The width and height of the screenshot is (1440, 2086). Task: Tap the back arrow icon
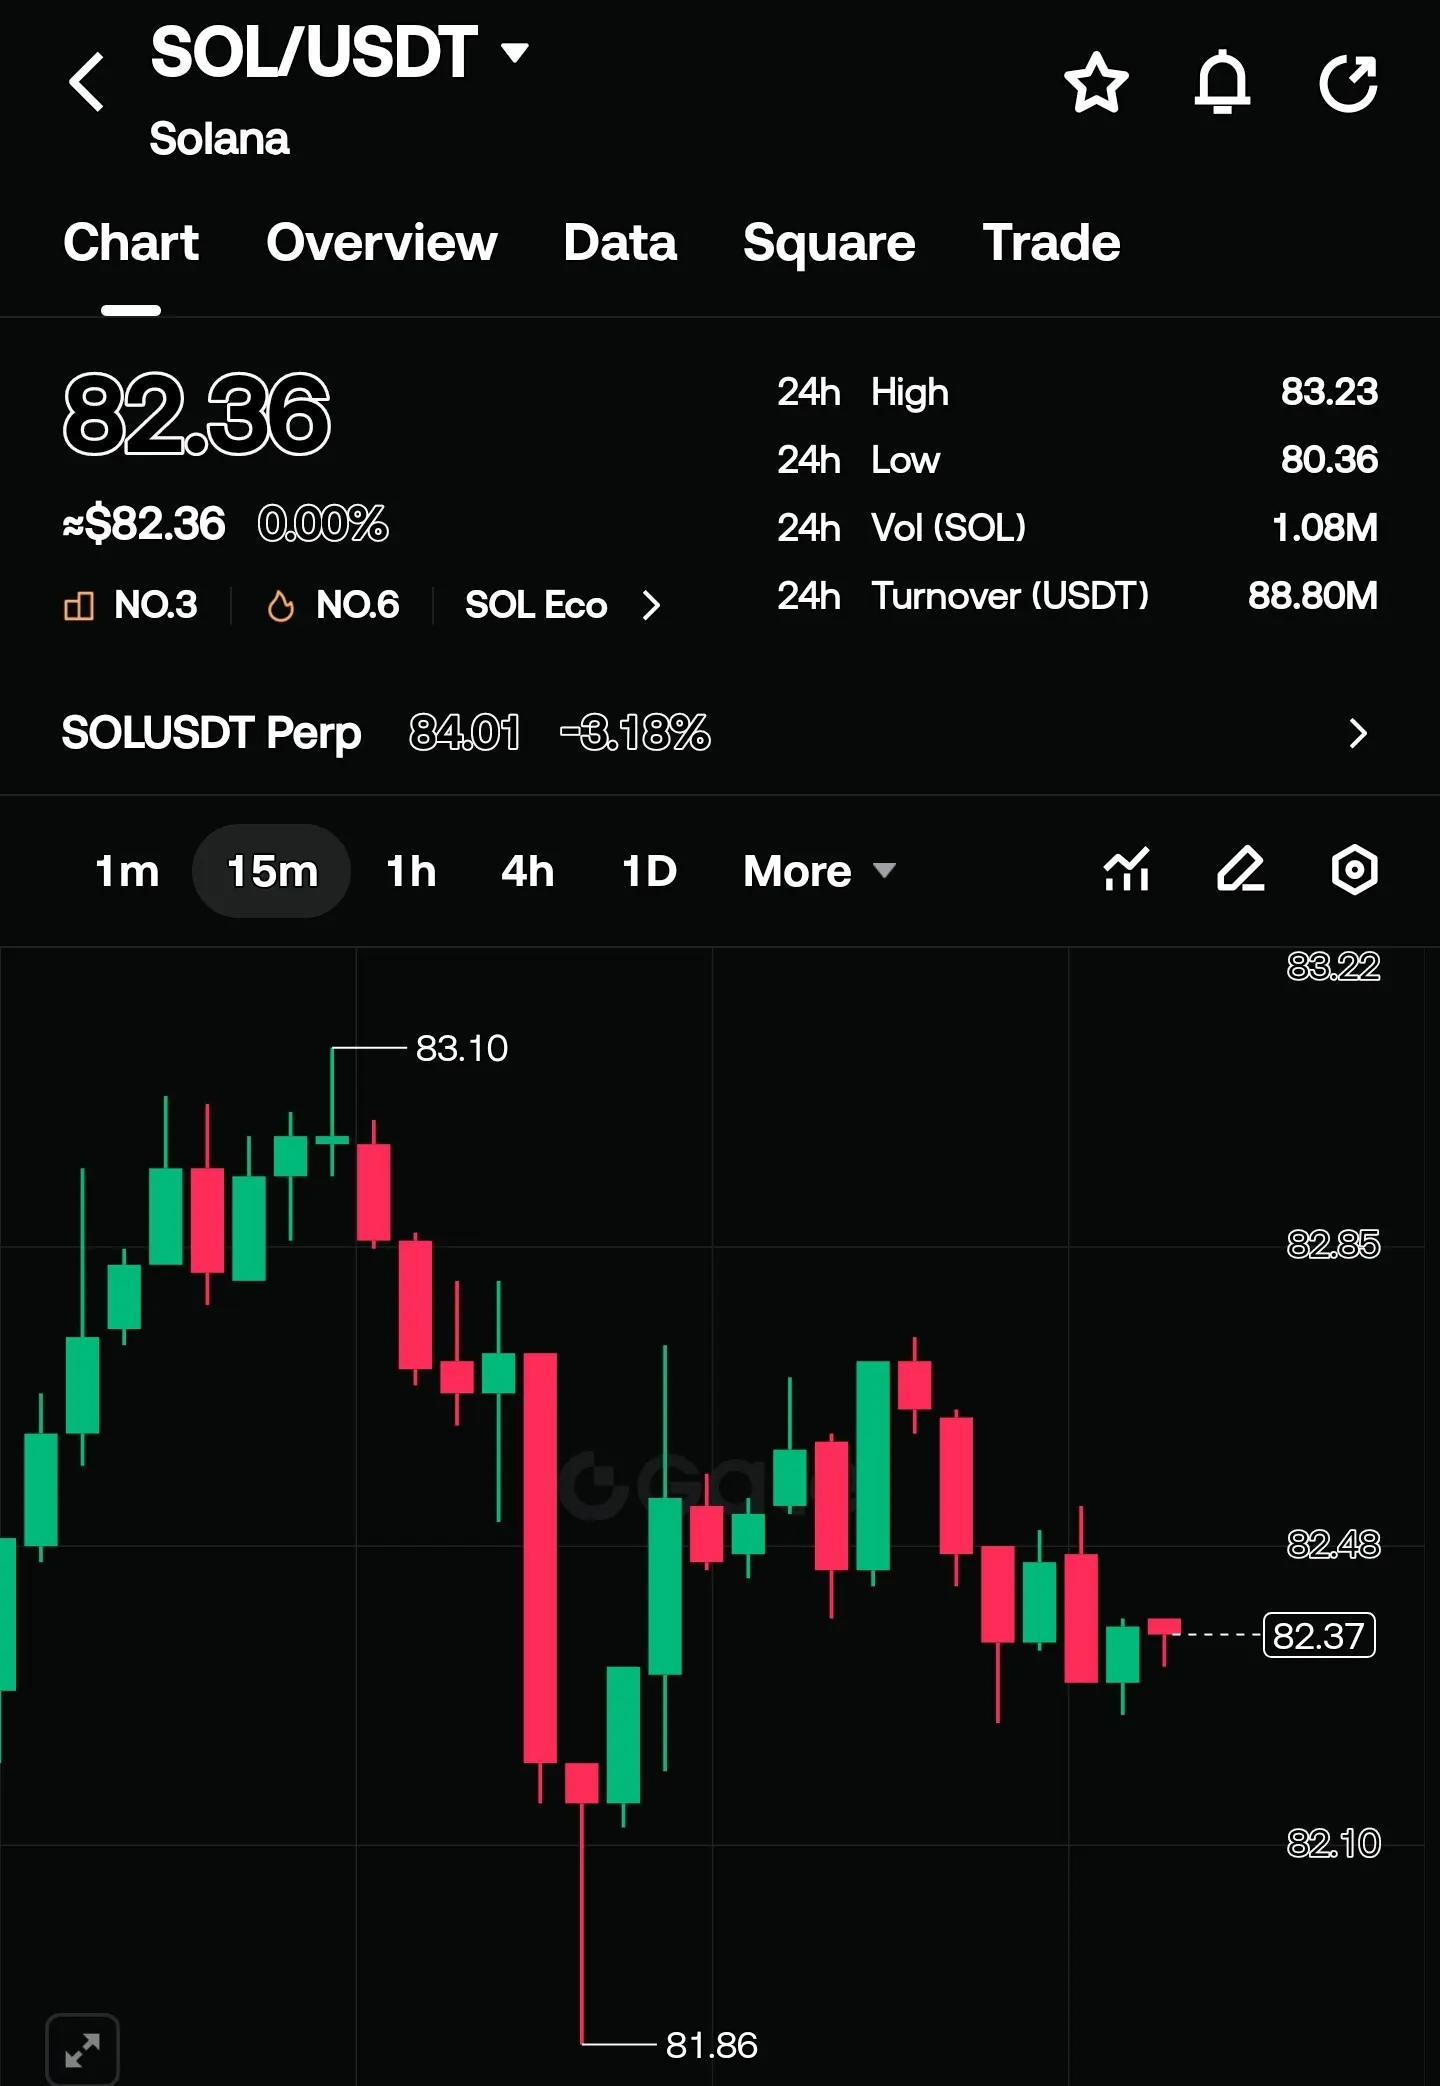pyautogui.click(x=86, y=82)
